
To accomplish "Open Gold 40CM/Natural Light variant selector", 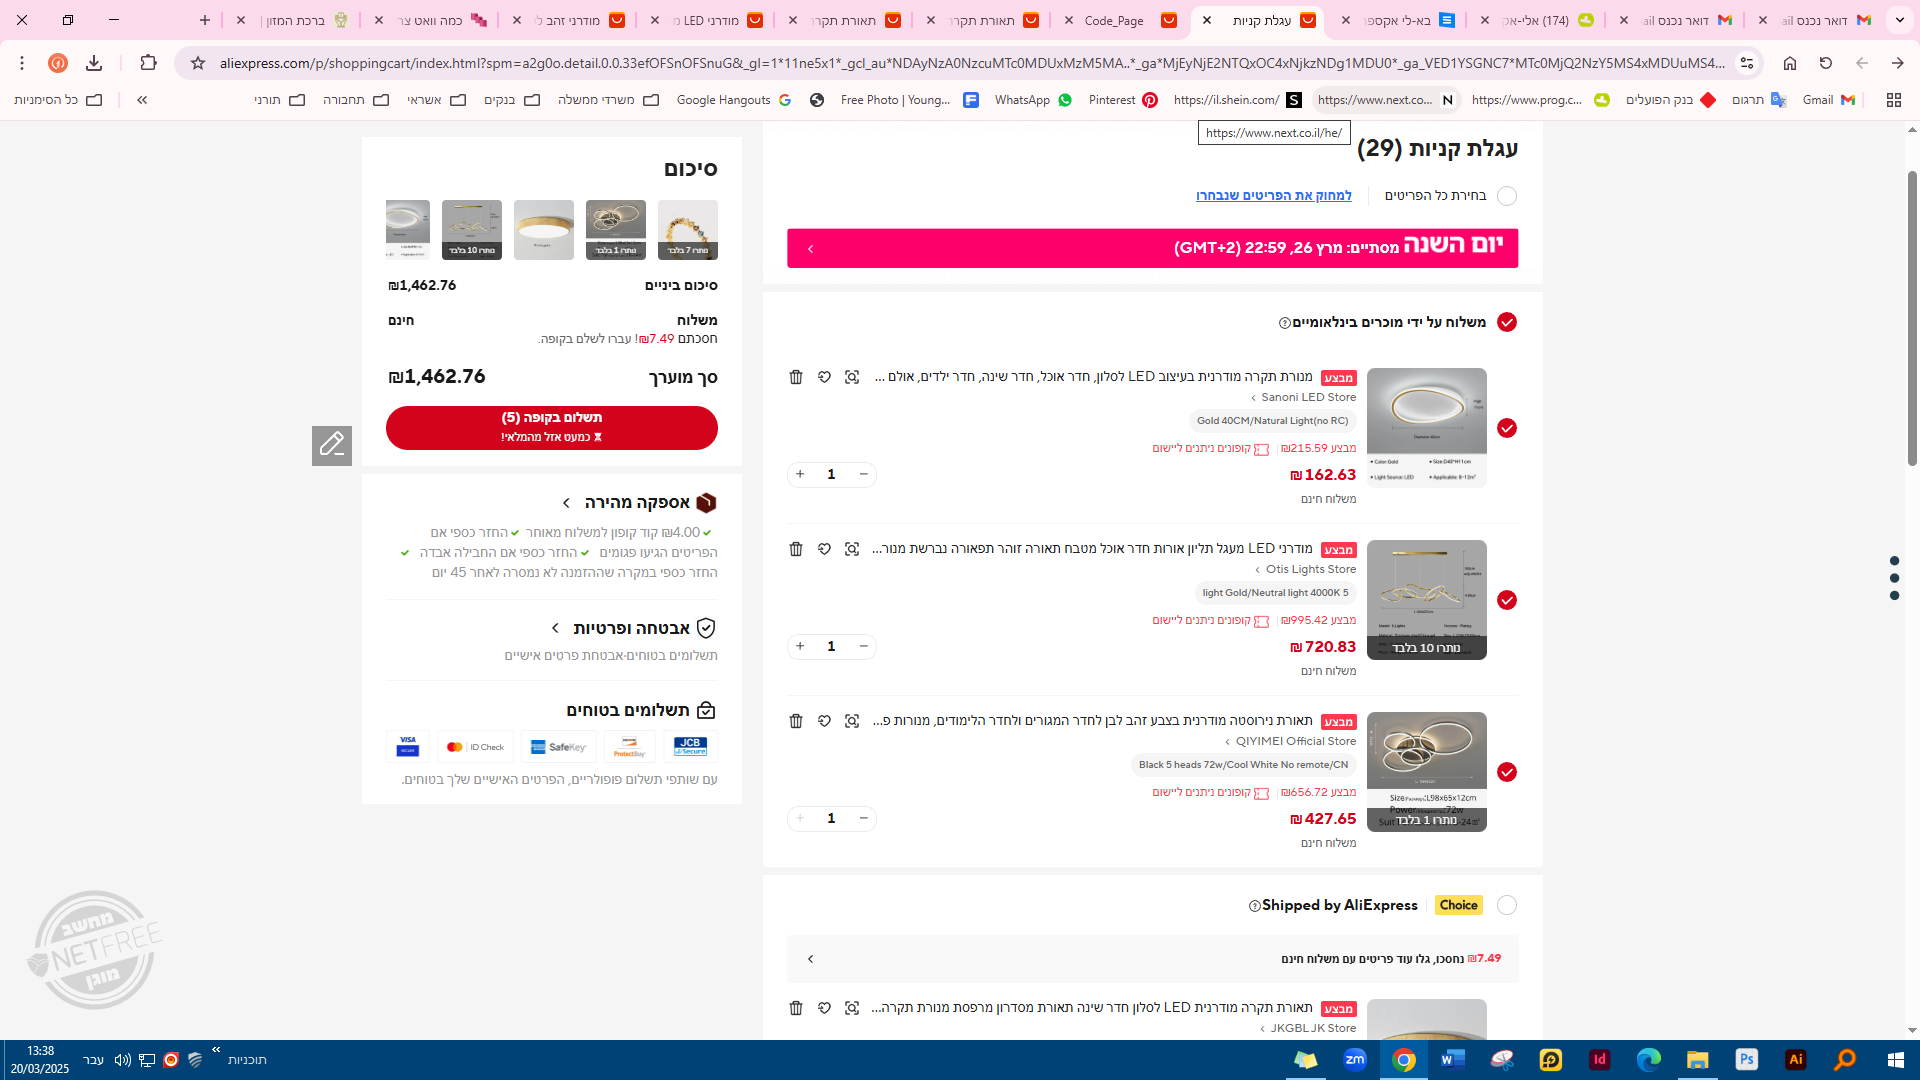I will (1272, 421).
